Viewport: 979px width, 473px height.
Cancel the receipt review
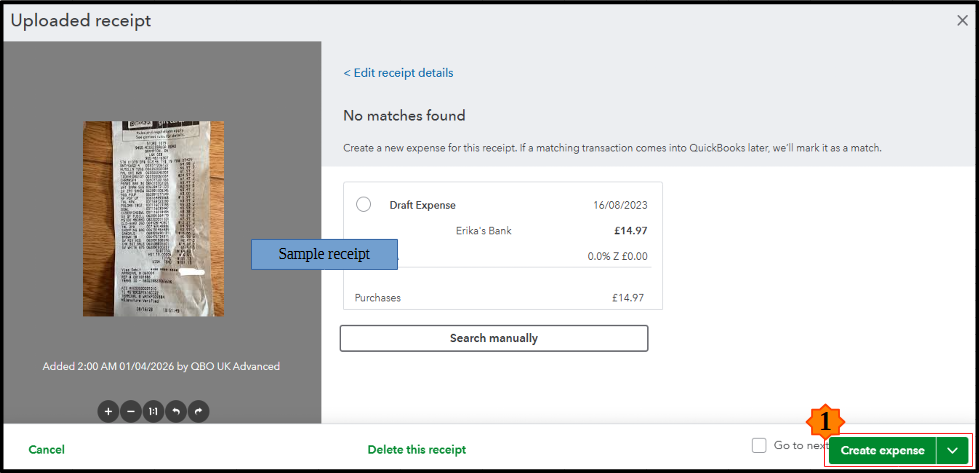(46, 450)
